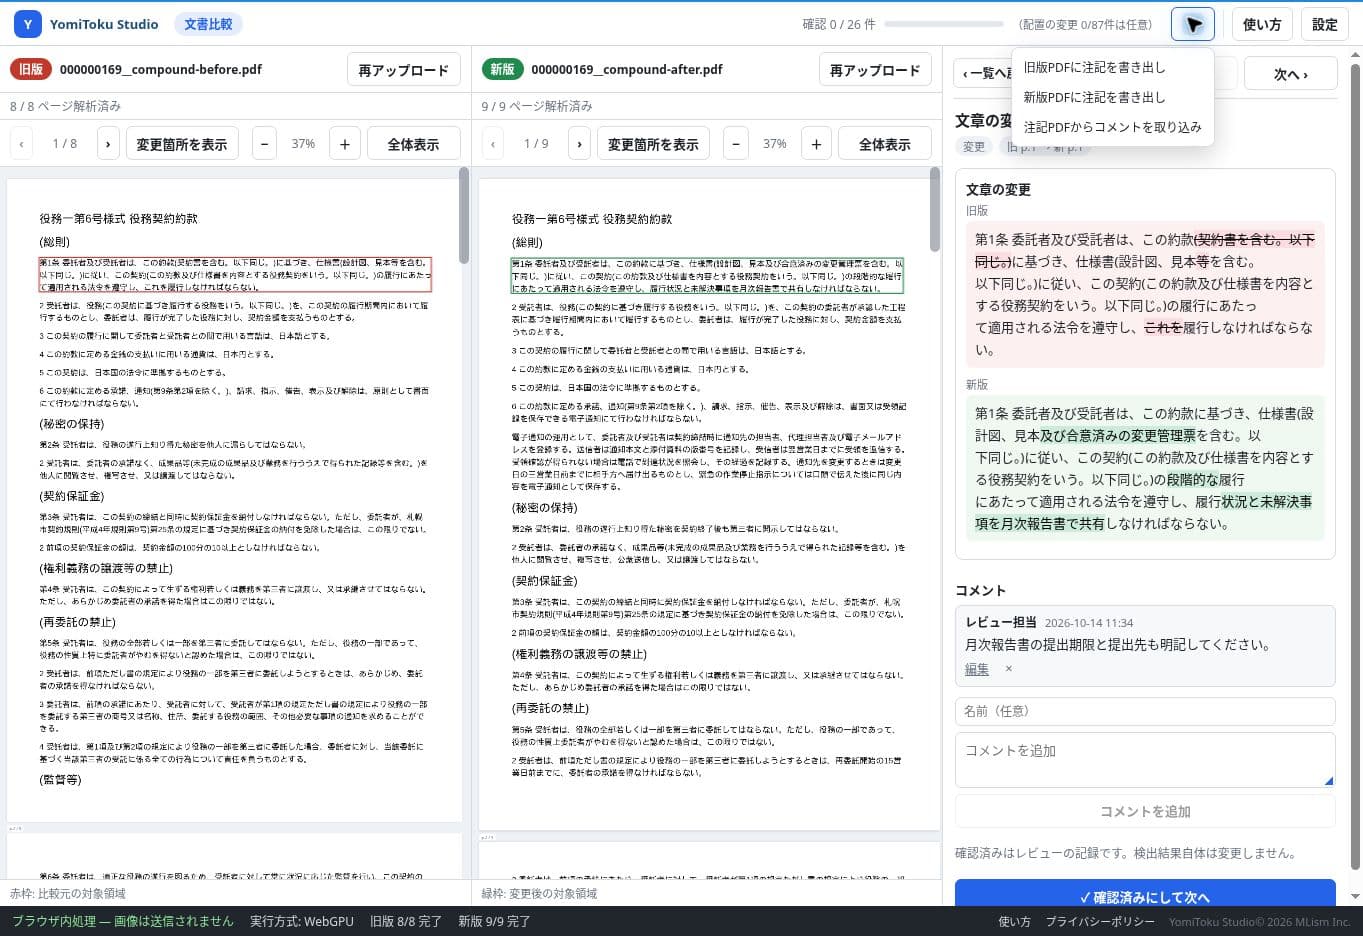Click the 実行方式: WebGPU status text
The height and width of the screenshot is (936, 1363).
pos(302,921)
